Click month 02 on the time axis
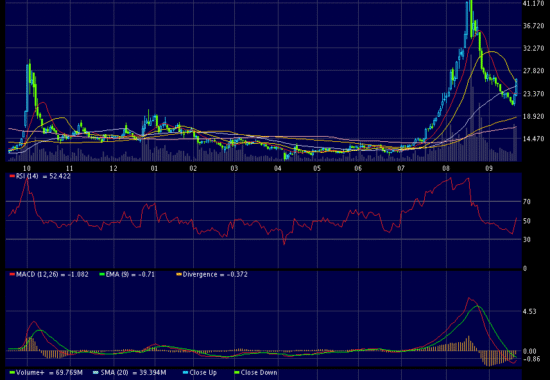Image resolution: width=550 pixels, height=380 pixels. tap(193, 168)
